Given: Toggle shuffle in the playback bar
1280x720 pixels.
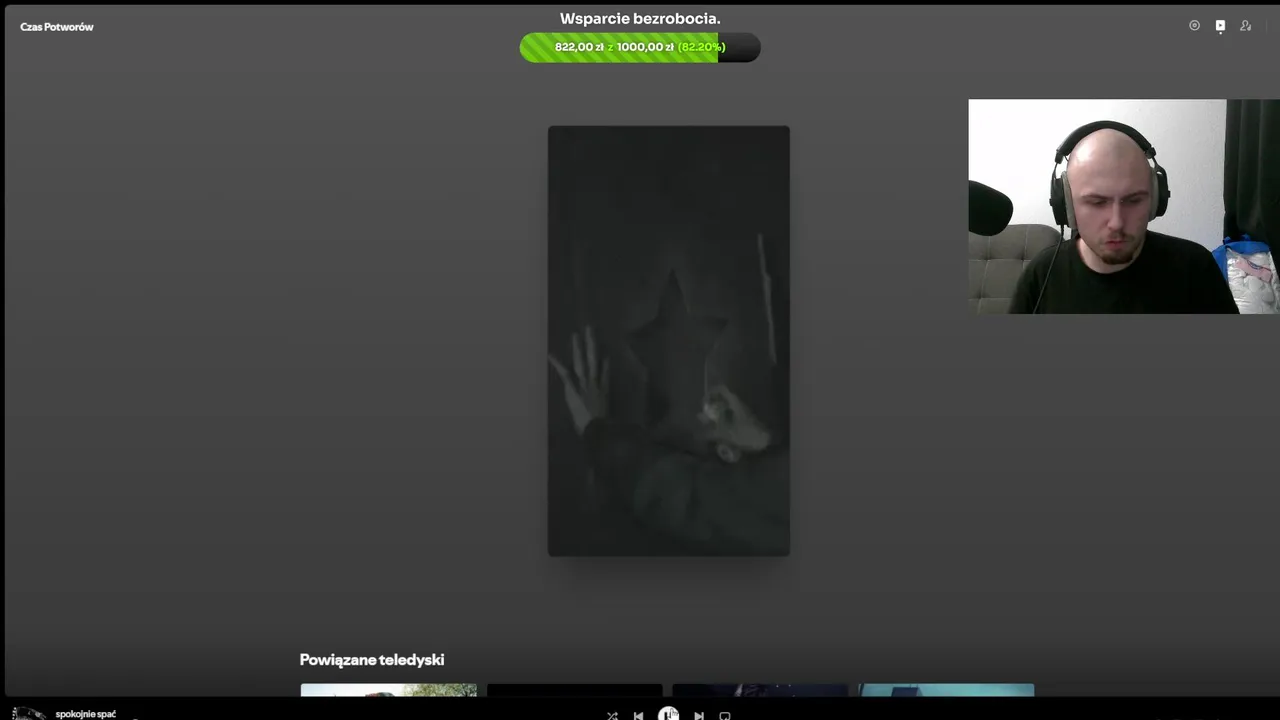Looking at the screenshot, I should coord(612,716).
